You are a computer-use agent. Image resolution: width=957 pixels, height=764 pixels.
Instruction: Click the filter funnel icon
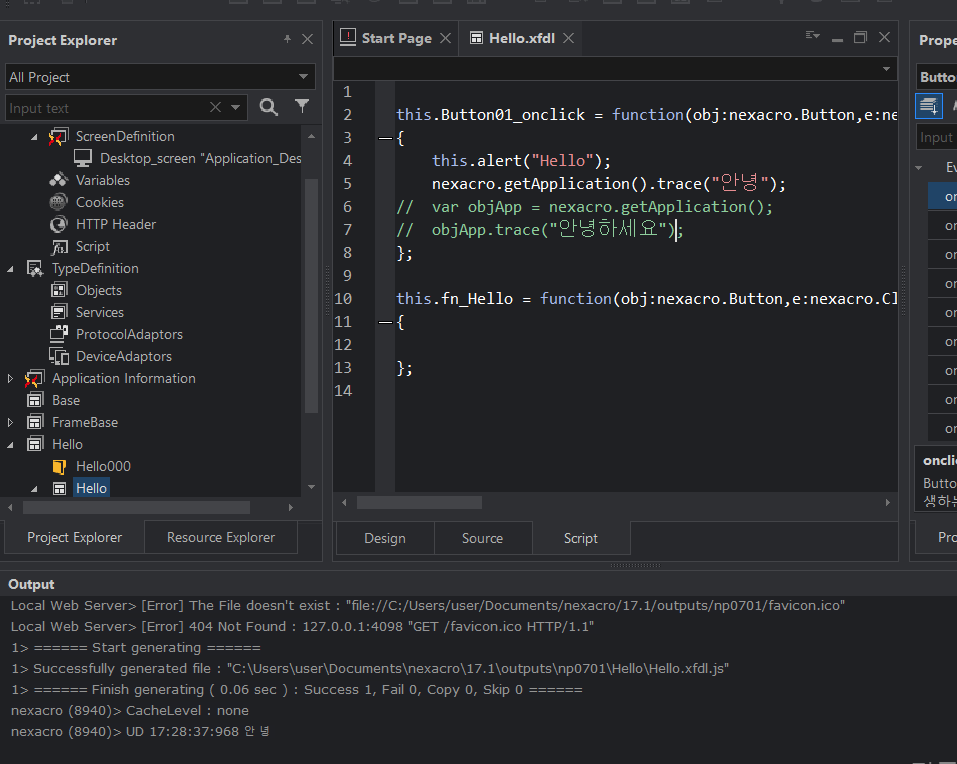coord(302,106)
